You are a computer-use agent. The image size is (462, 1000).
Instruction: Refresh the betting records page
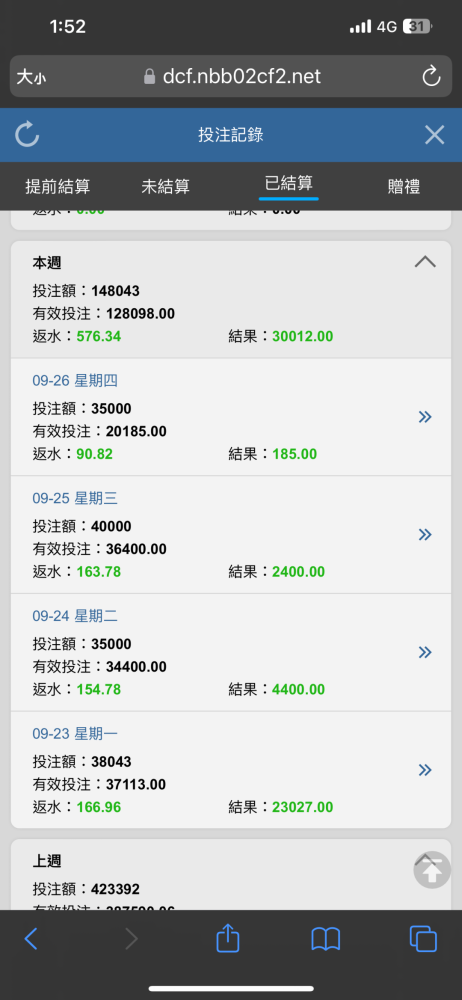click(x=27, y=135)
